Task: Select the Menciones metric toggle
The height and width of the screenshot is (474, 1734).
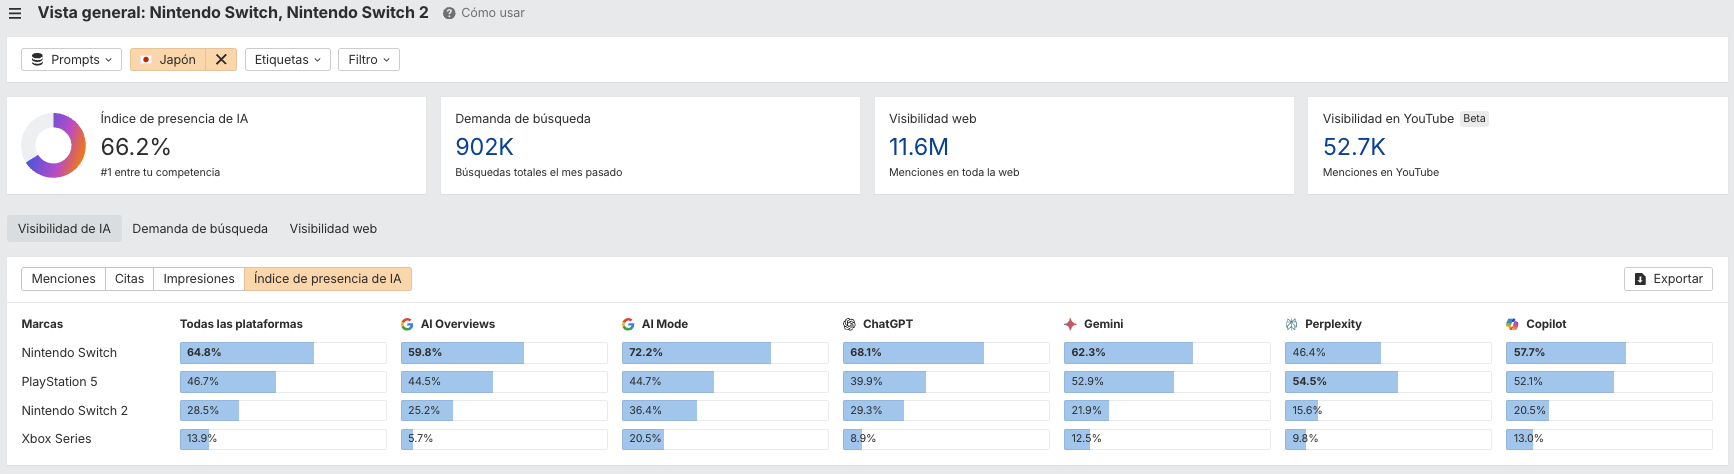Action: [63, 279]
